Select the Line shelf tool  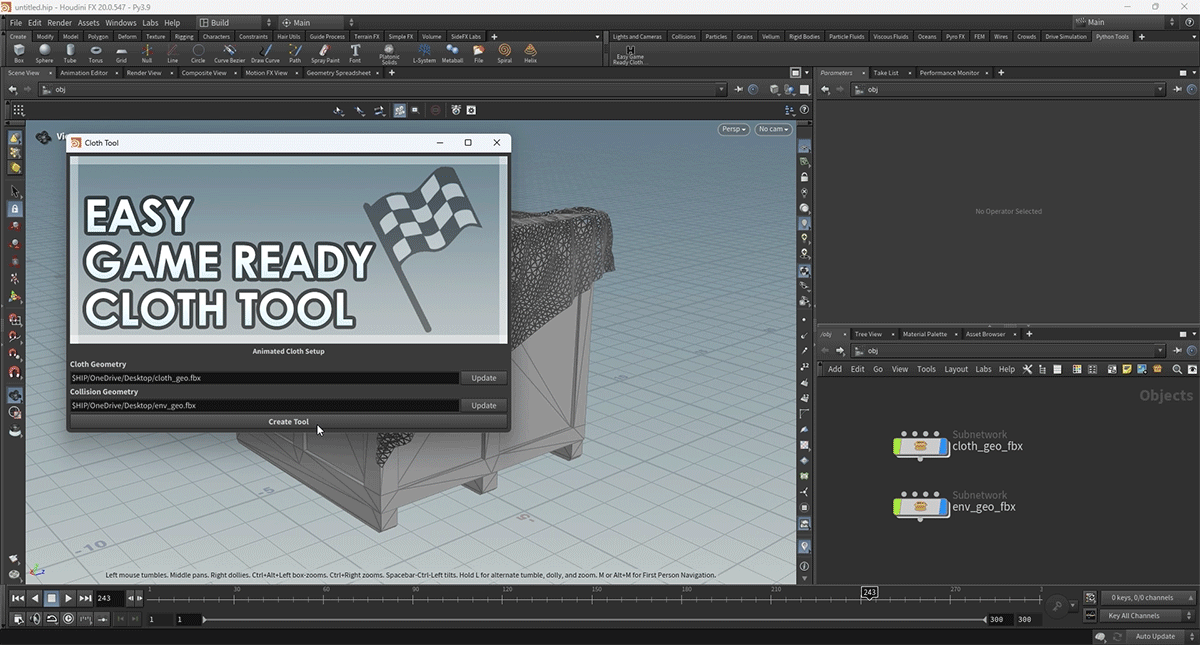click(173, 53)
